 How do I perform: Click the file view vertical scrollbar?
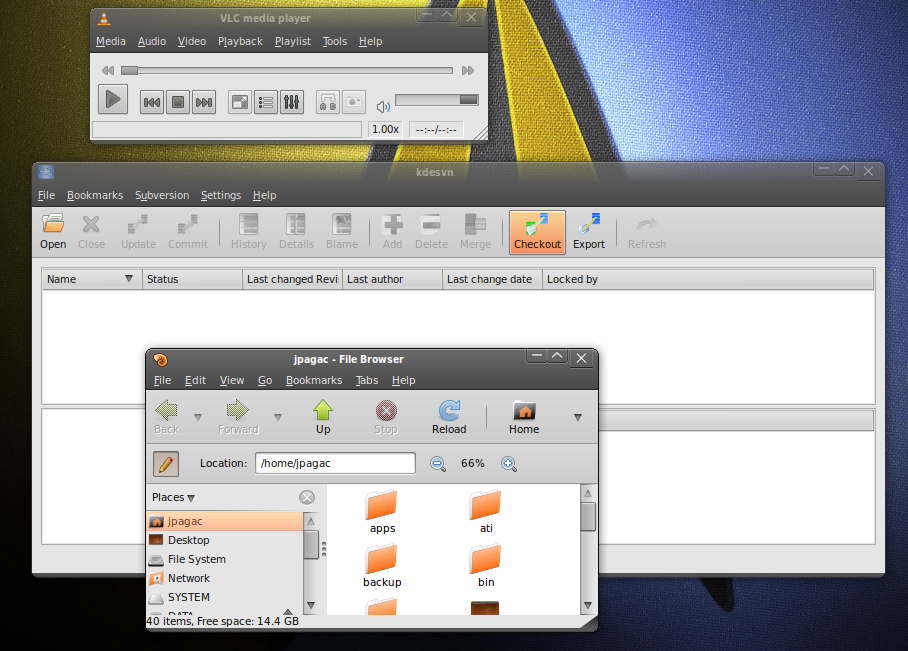tap(588, 549)
